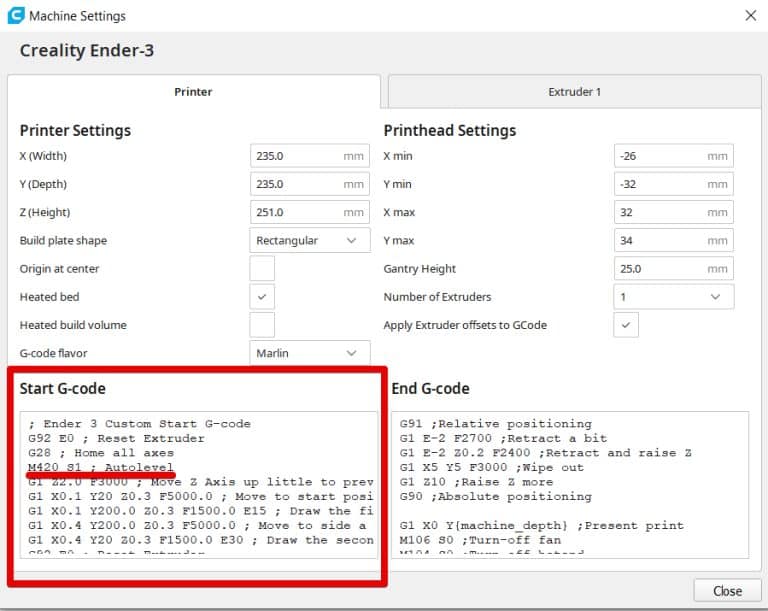Toggle the Origin at center checkbox
The height and width of the screenshot is (611, 768).
[x=262, y=269]
